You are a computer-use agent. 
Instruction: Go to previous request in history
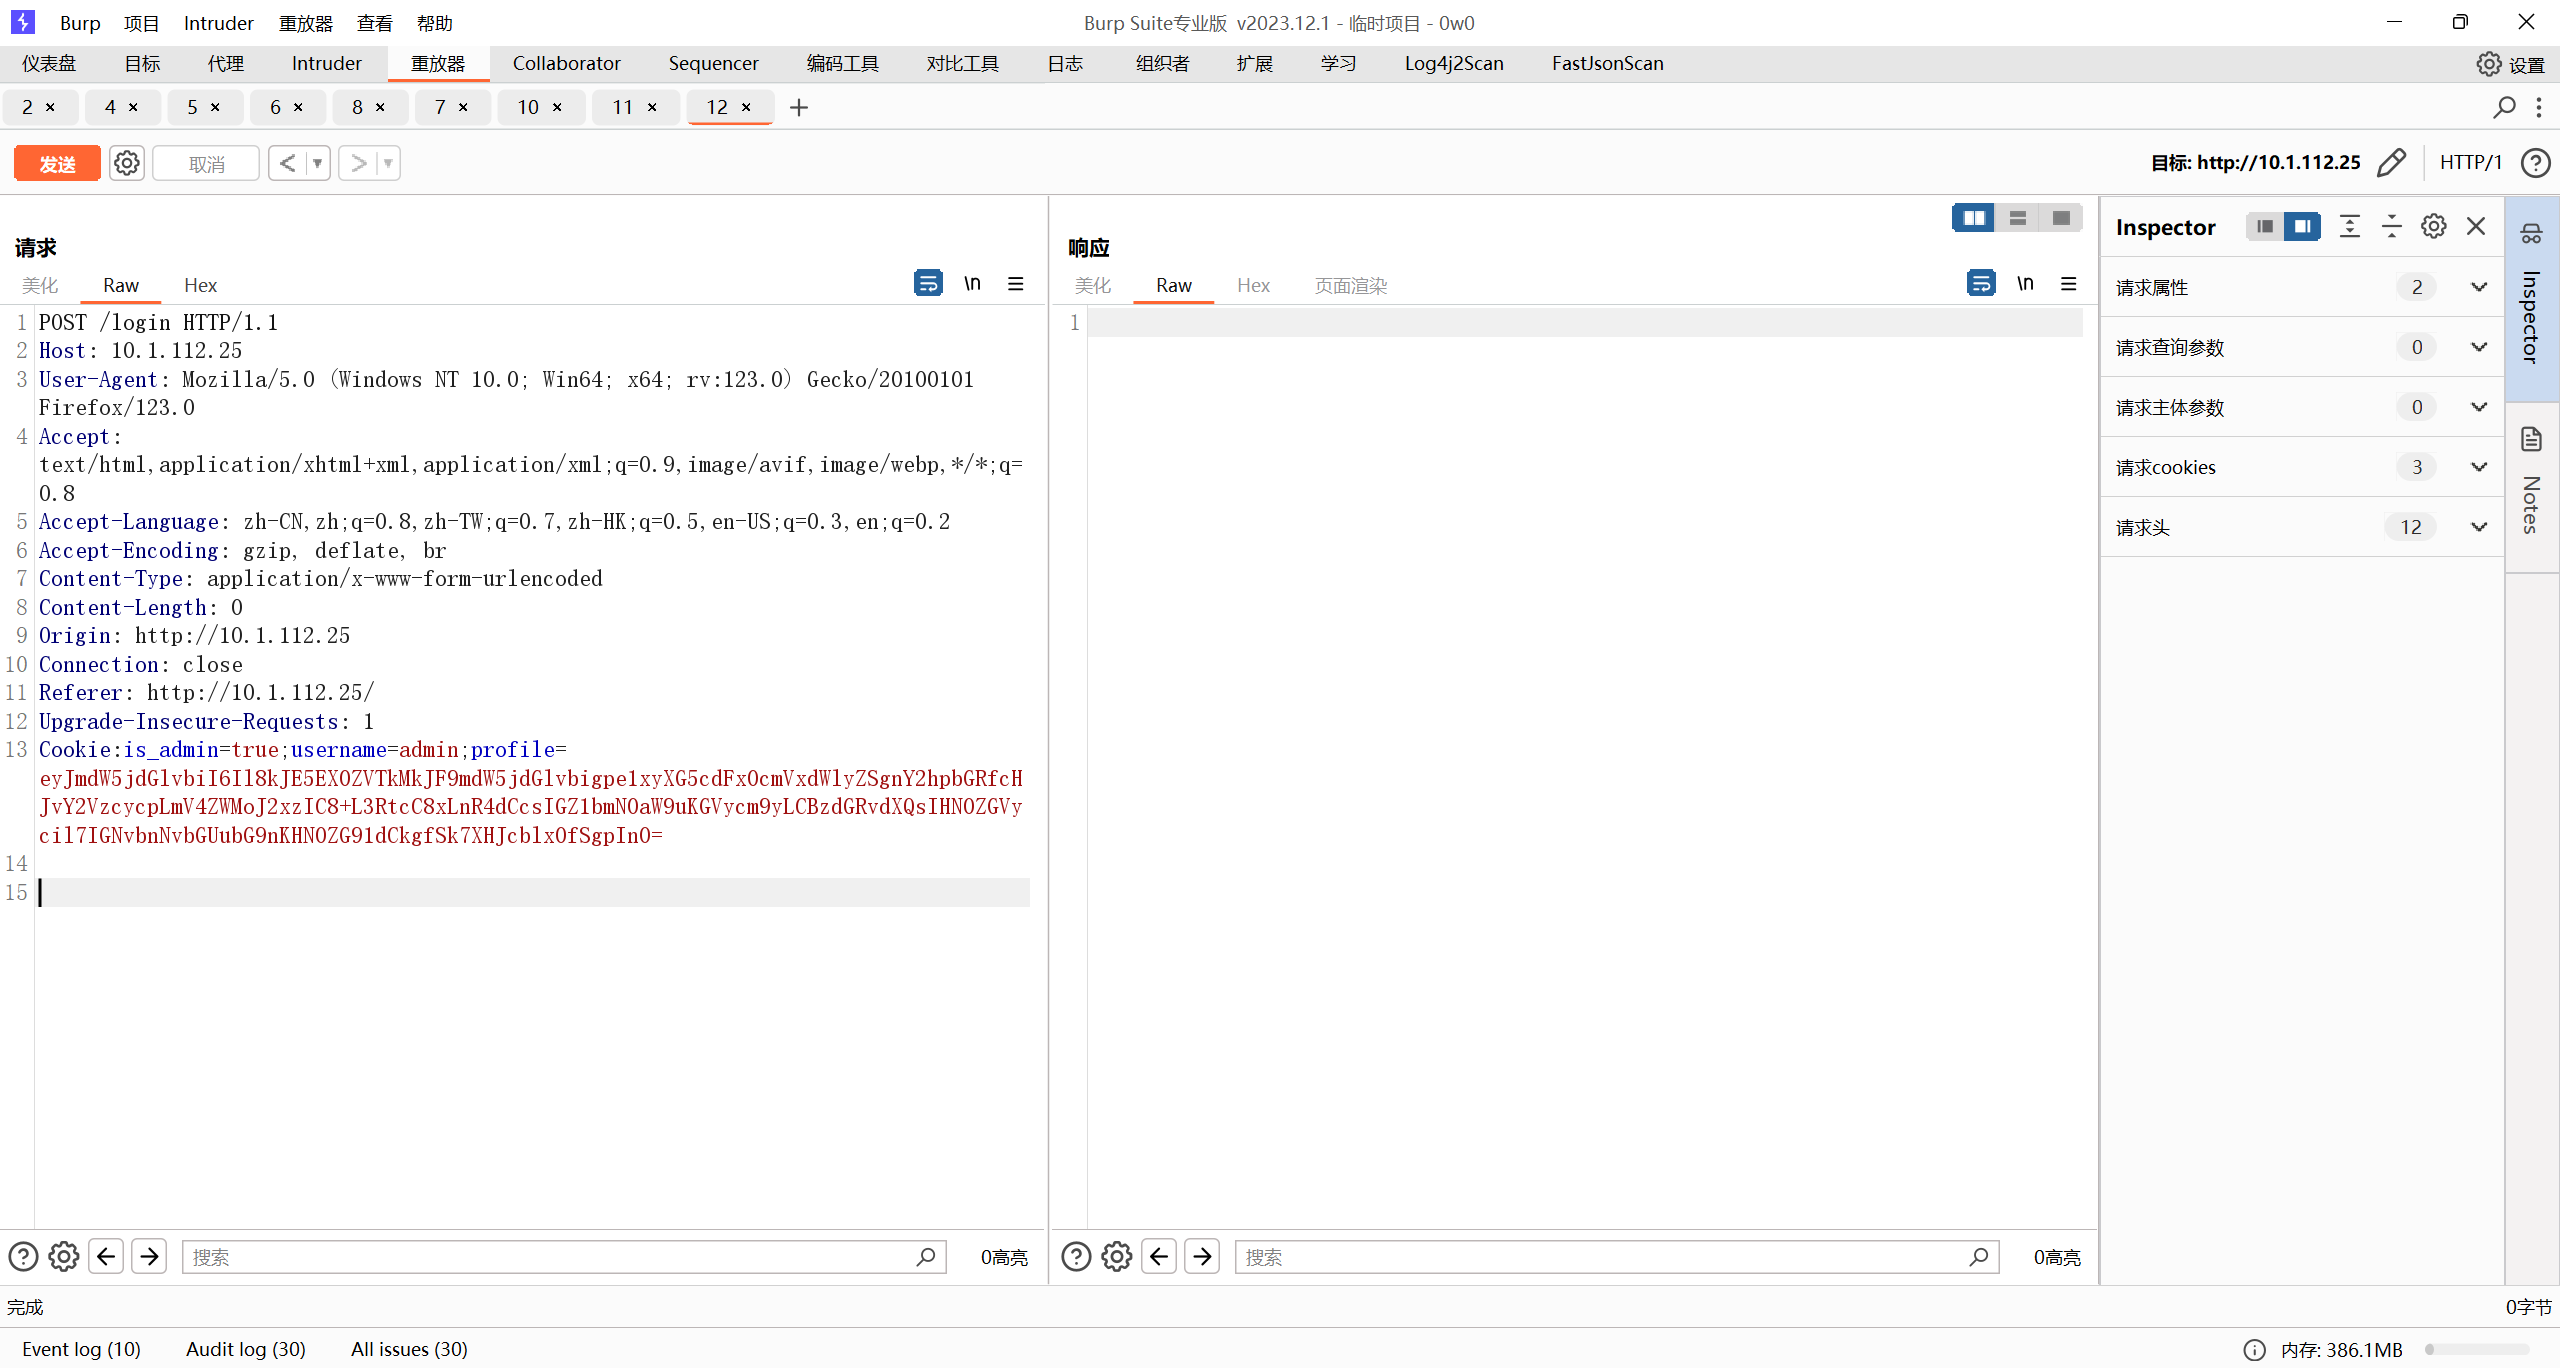point(287,163)
